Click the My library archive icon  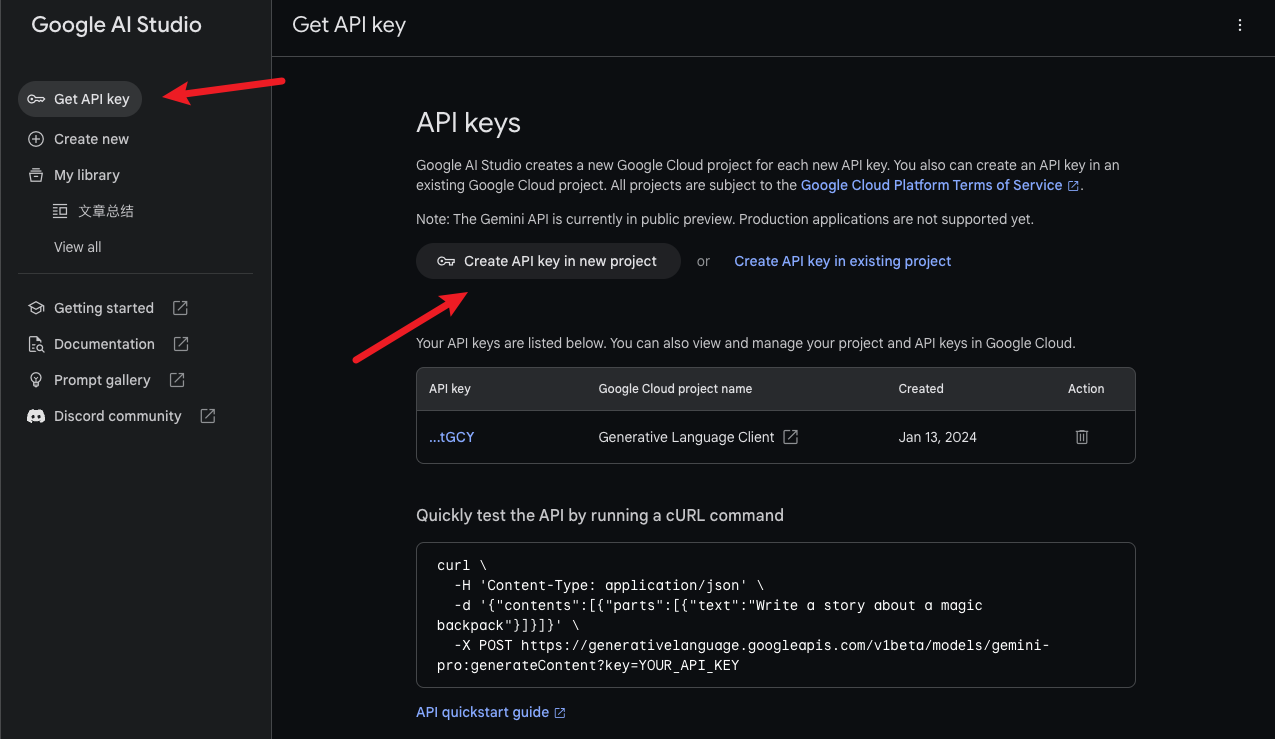pyautogui.click(x=36, y=175)
